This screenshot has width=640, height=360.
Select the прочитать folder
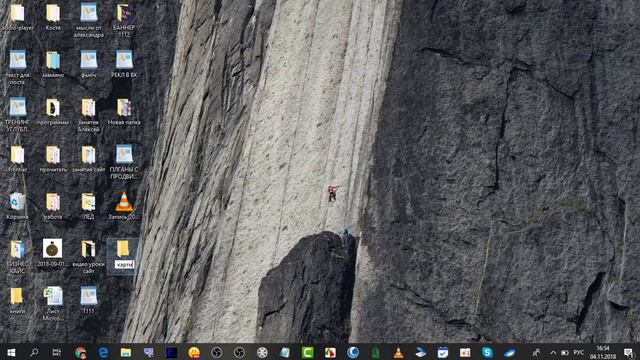pyautogui.click(x=53, y=159)
